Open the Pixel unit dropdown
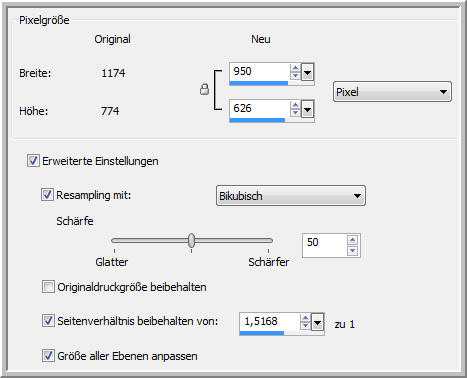Image resolution: width=467 pixels, height=378 pixels. [x=392, y=92]
